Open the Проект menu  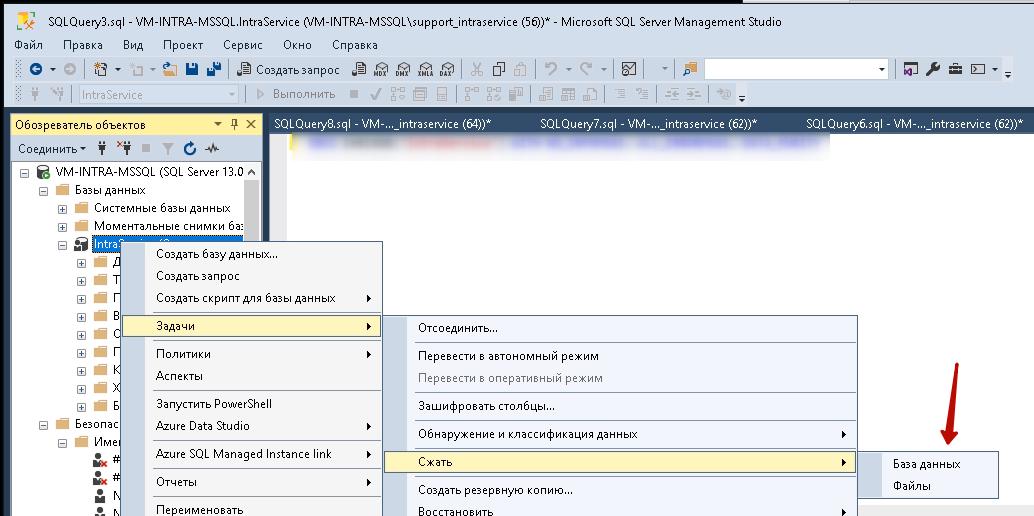pos(183,45)
